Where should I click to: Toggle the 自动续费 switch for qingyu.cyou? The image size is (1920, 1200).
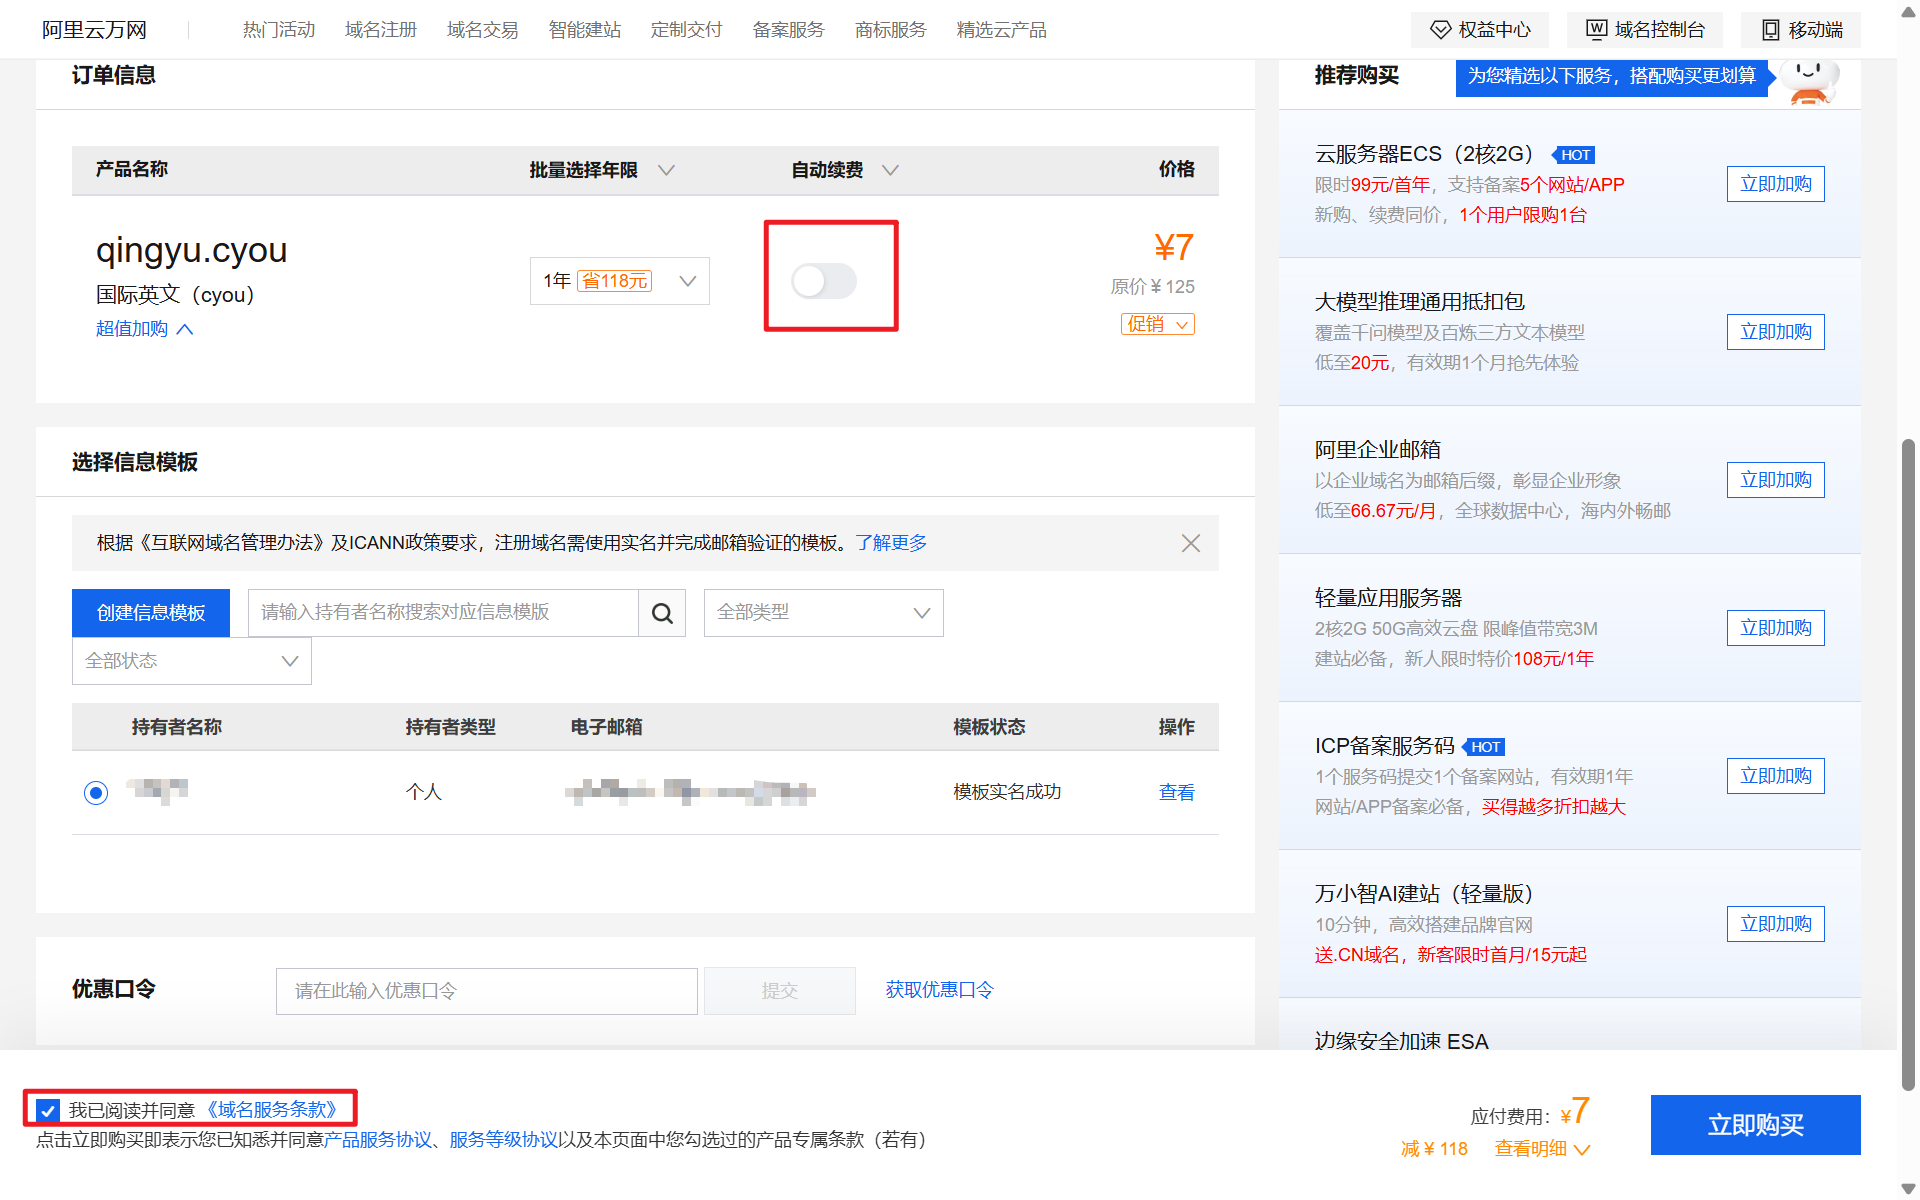click(x=824, y=281)
